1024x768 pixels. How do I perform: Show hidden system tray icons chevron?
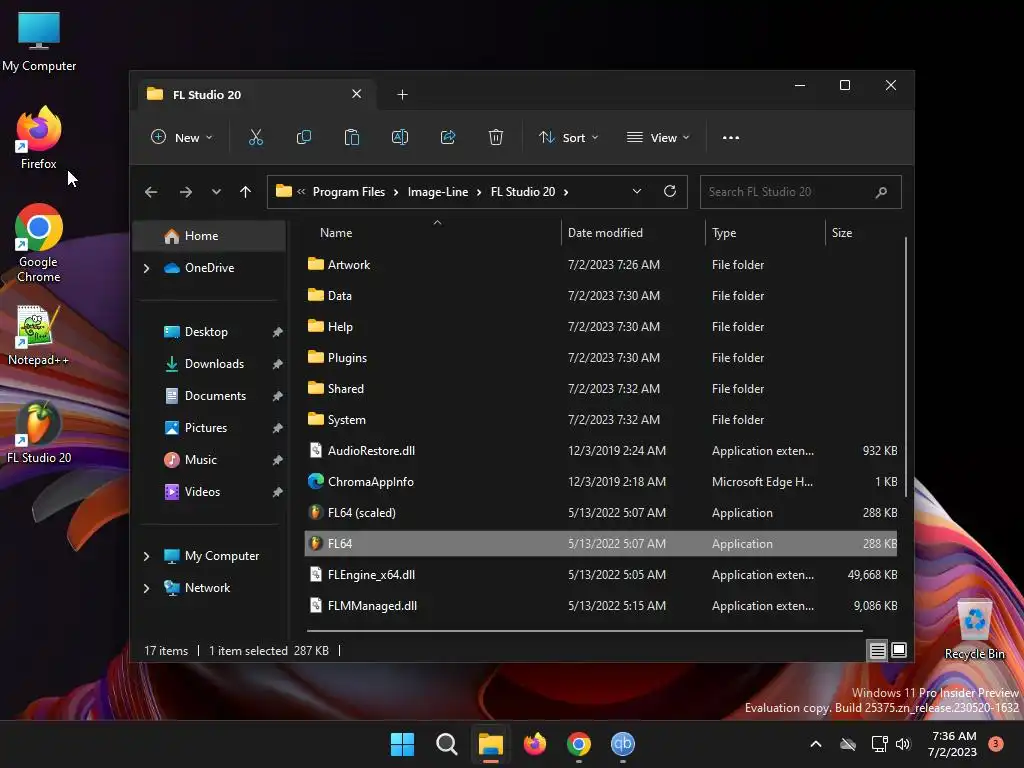point(816,744)
